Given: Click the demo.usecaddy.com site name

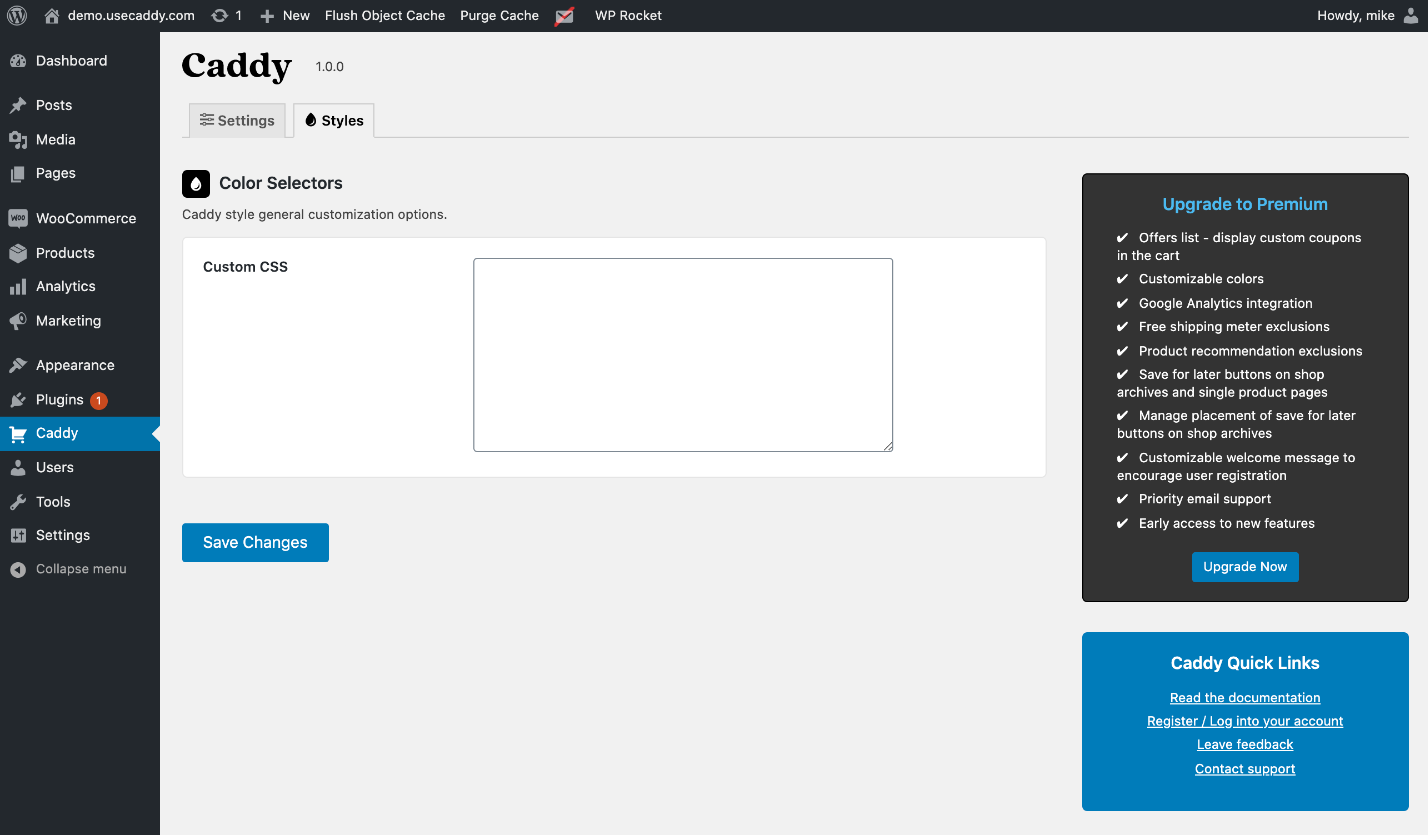Looking at the screenshot, I should pyautogui.click(x=131, y=16).
